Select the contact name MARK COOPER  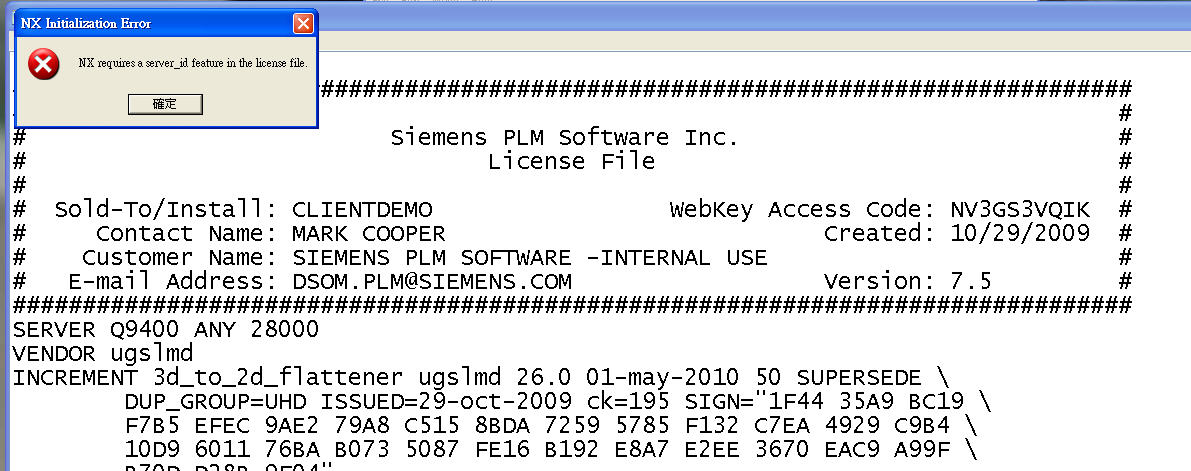pos(369,234)
